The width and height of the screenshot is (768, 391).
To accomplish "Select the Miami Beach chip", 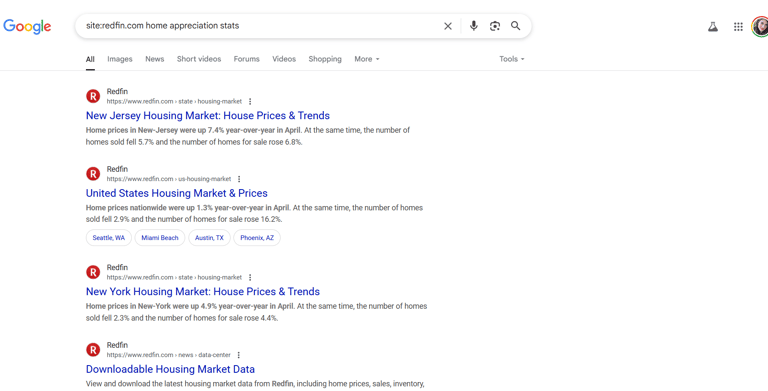I will pyautogui.click(x=160, y=238).
